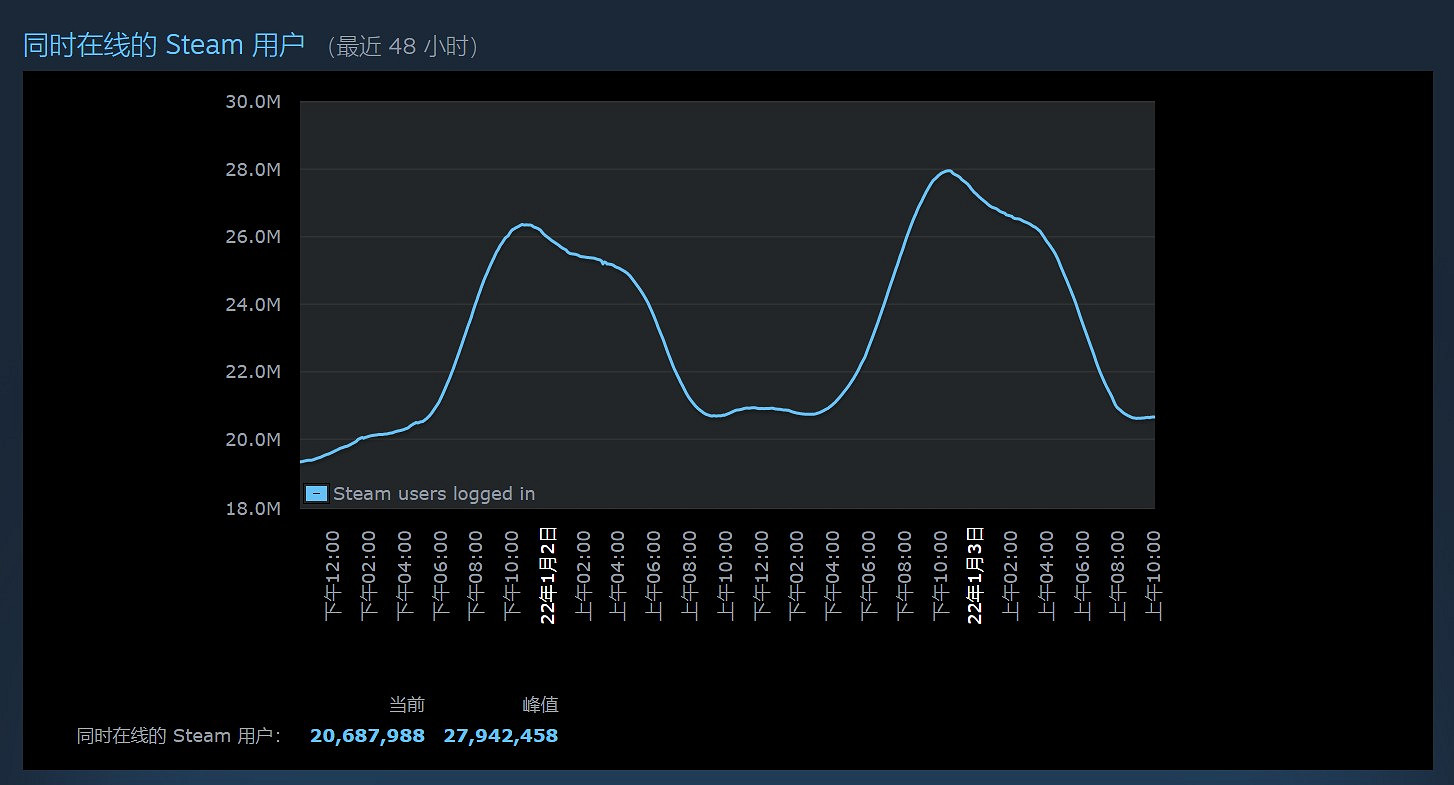The height and width of the screenshot is (785, 1454).
Task: Open the "同时在线的 Steam 用户" title link
Action: tap(165, 44)
